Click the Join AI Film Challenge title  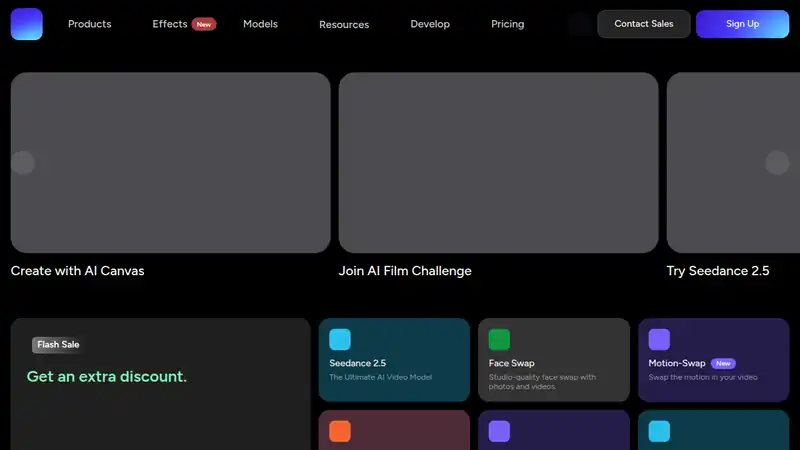[405, 271]
